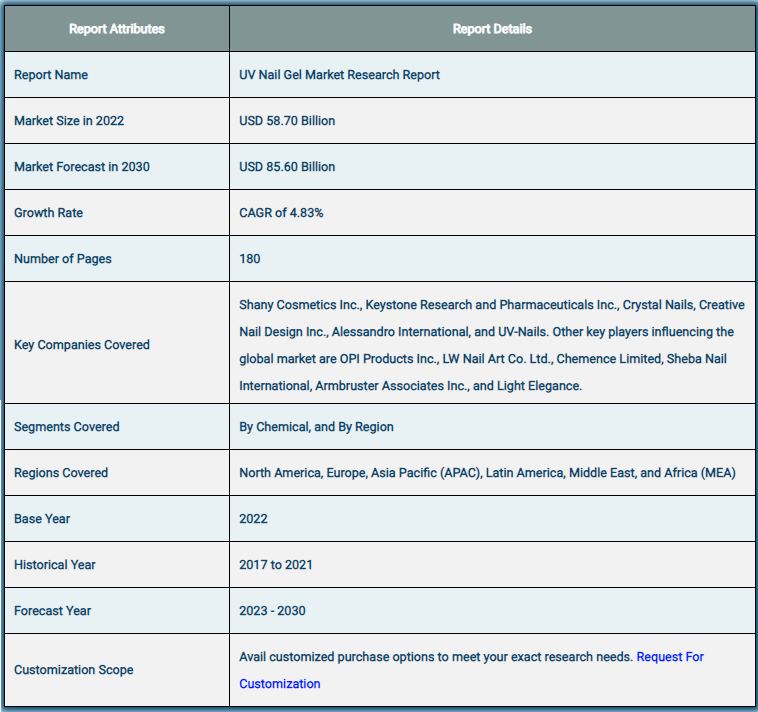
Task: Click the Number of Pages label
Action: pyautogui.click(x=63, y=259)
